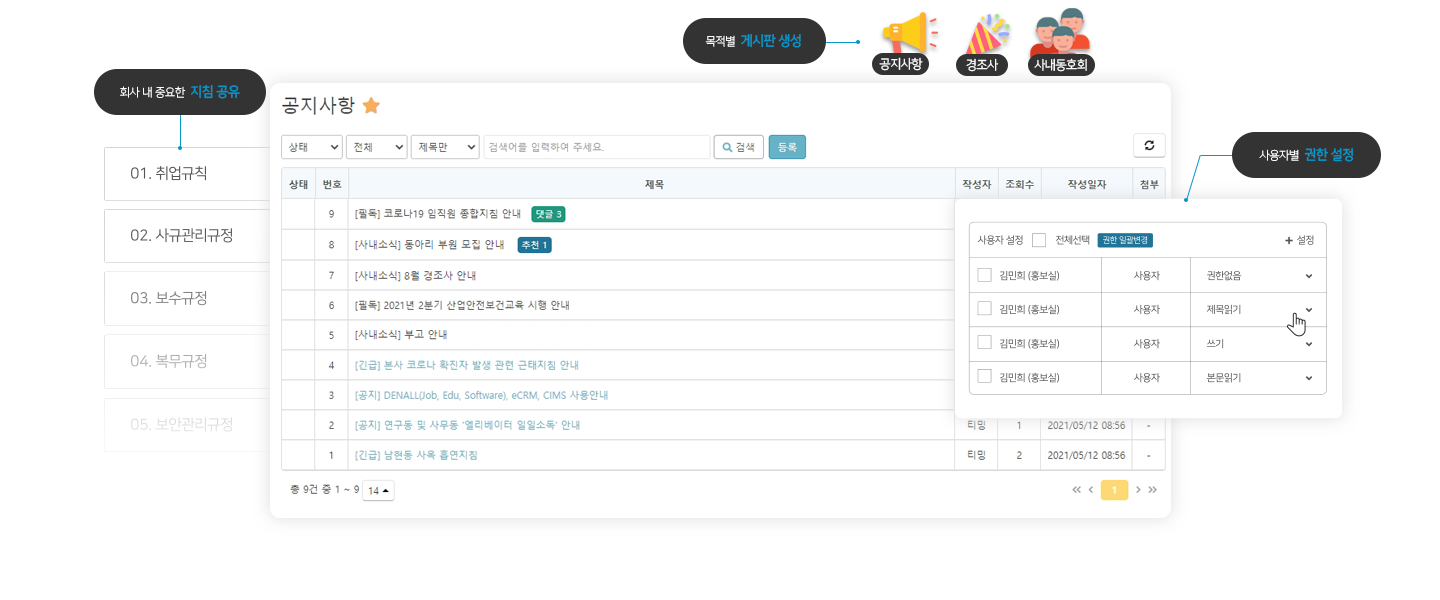Click the 등록 register button
The width and height of the screenshot is (1440, 600).
[787, 147]
